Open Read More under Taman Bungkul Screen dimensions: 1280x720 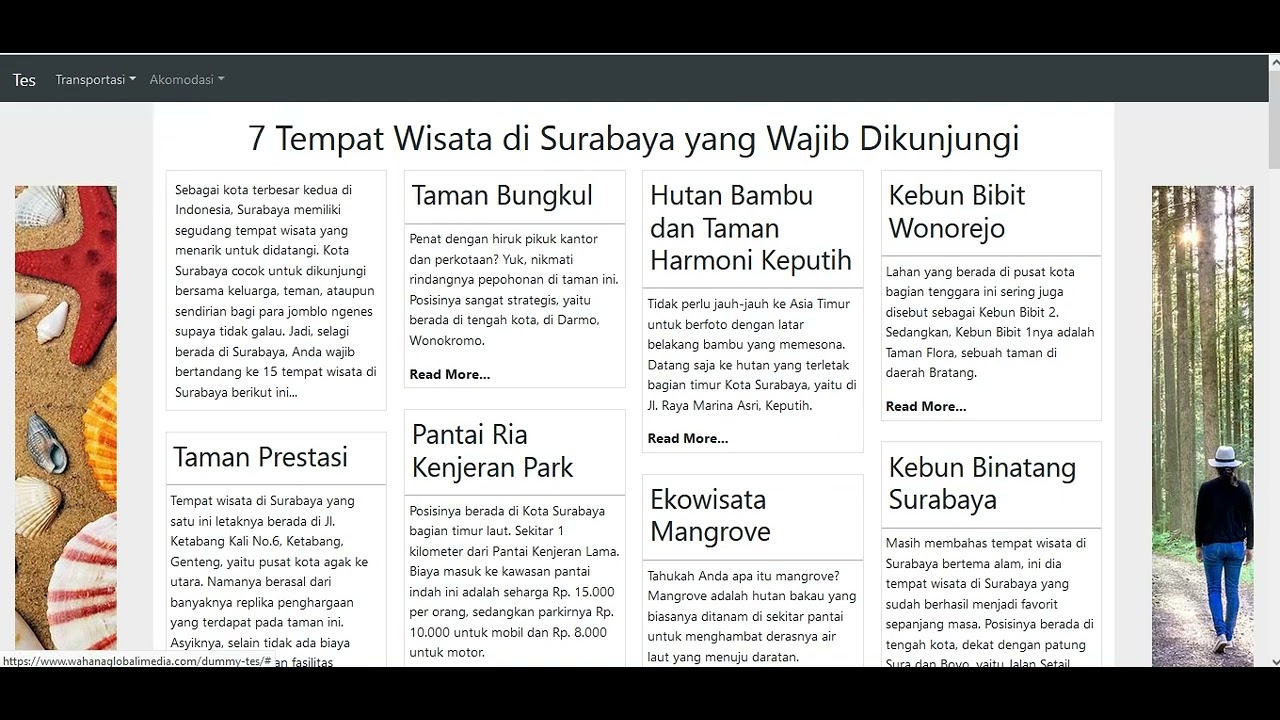[450, 374]
